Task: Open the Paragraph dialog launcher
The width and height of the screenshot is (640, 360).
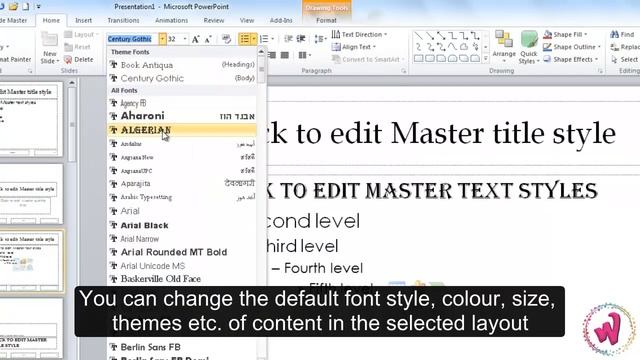Action: [x=404, y=71]
